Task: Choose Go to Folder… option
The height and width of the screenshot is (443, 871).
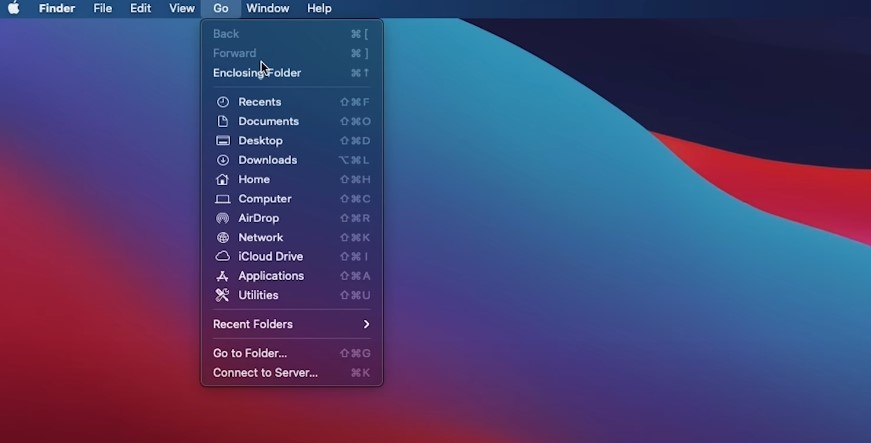Action: pyautogui.click(x=292, y=354)
